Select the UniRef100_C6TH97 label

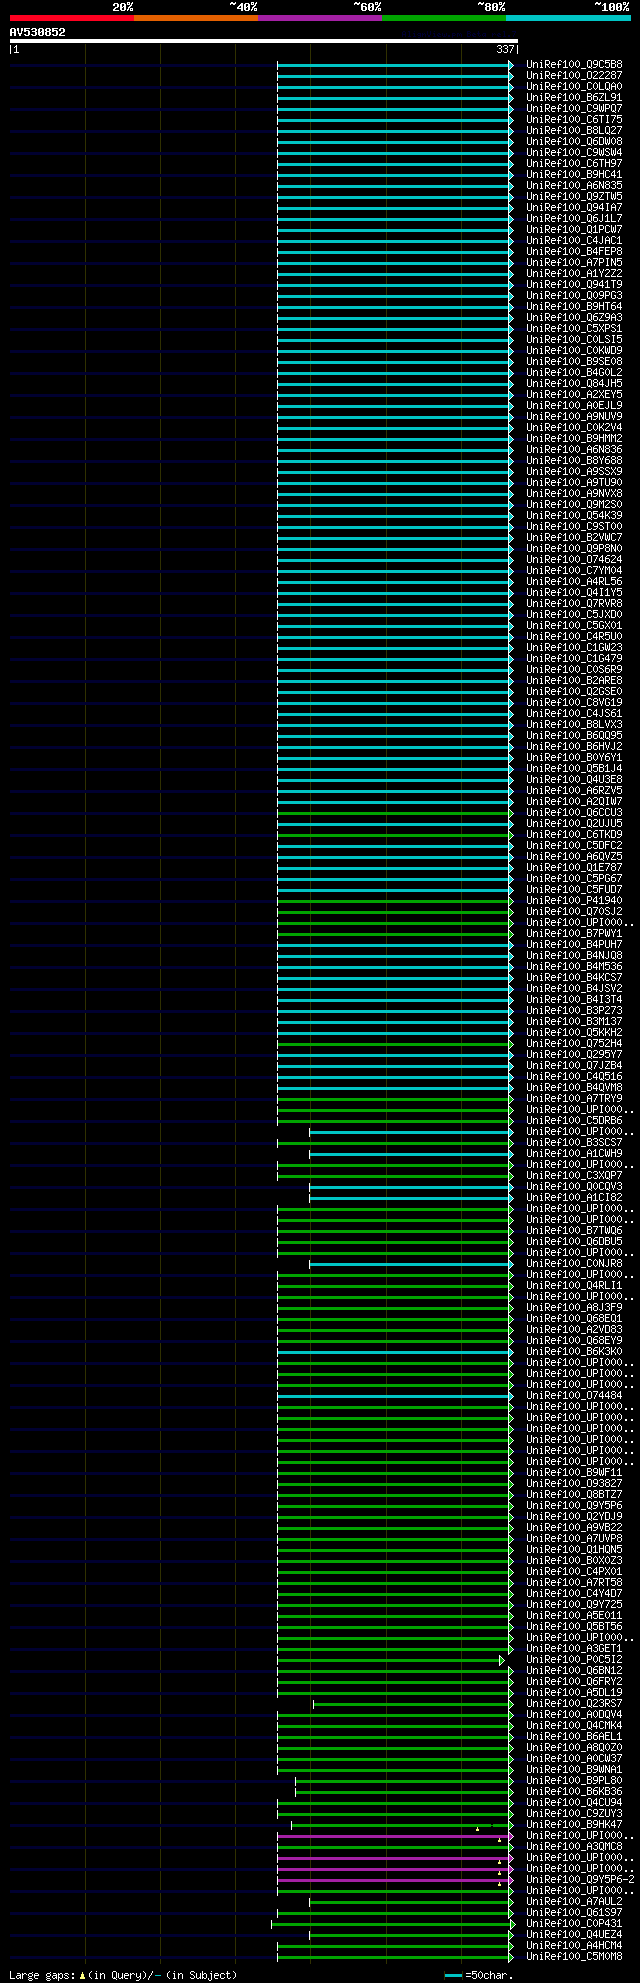pos(574,163)
